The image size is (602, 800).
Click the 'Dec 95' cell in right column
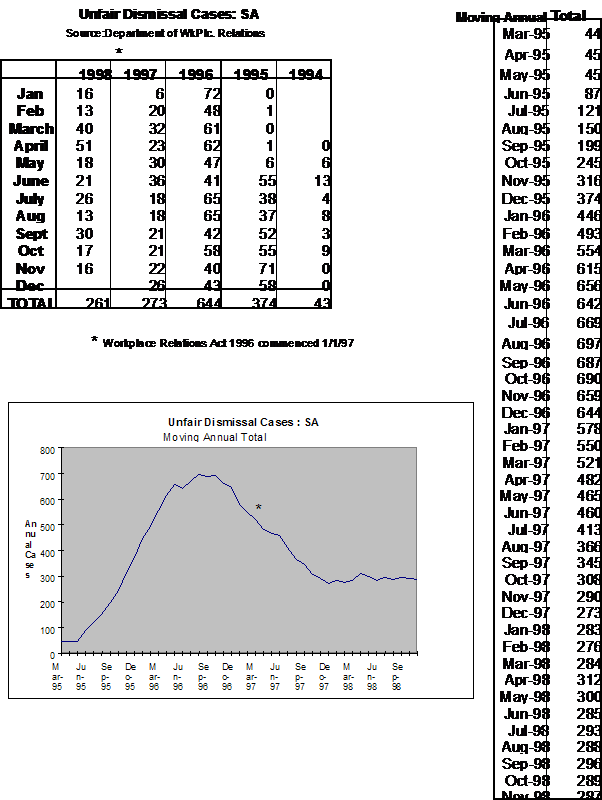[x=523, y=198]
